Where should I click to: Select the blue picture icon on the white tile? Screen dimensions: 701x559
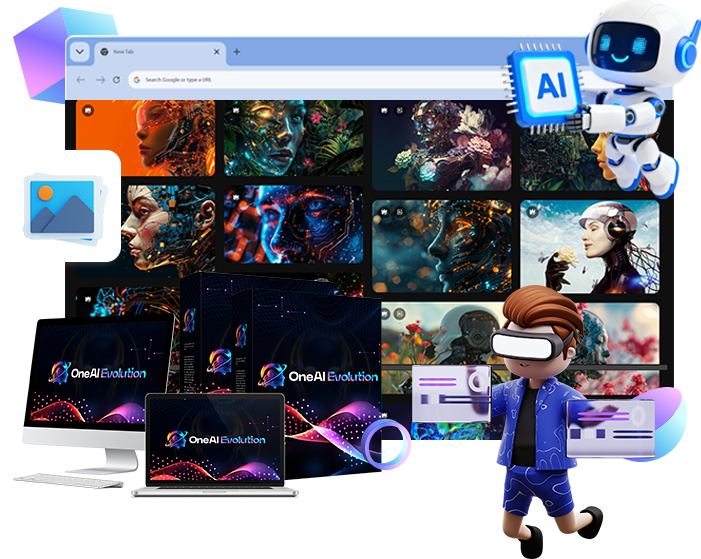(x=61, y=206)
